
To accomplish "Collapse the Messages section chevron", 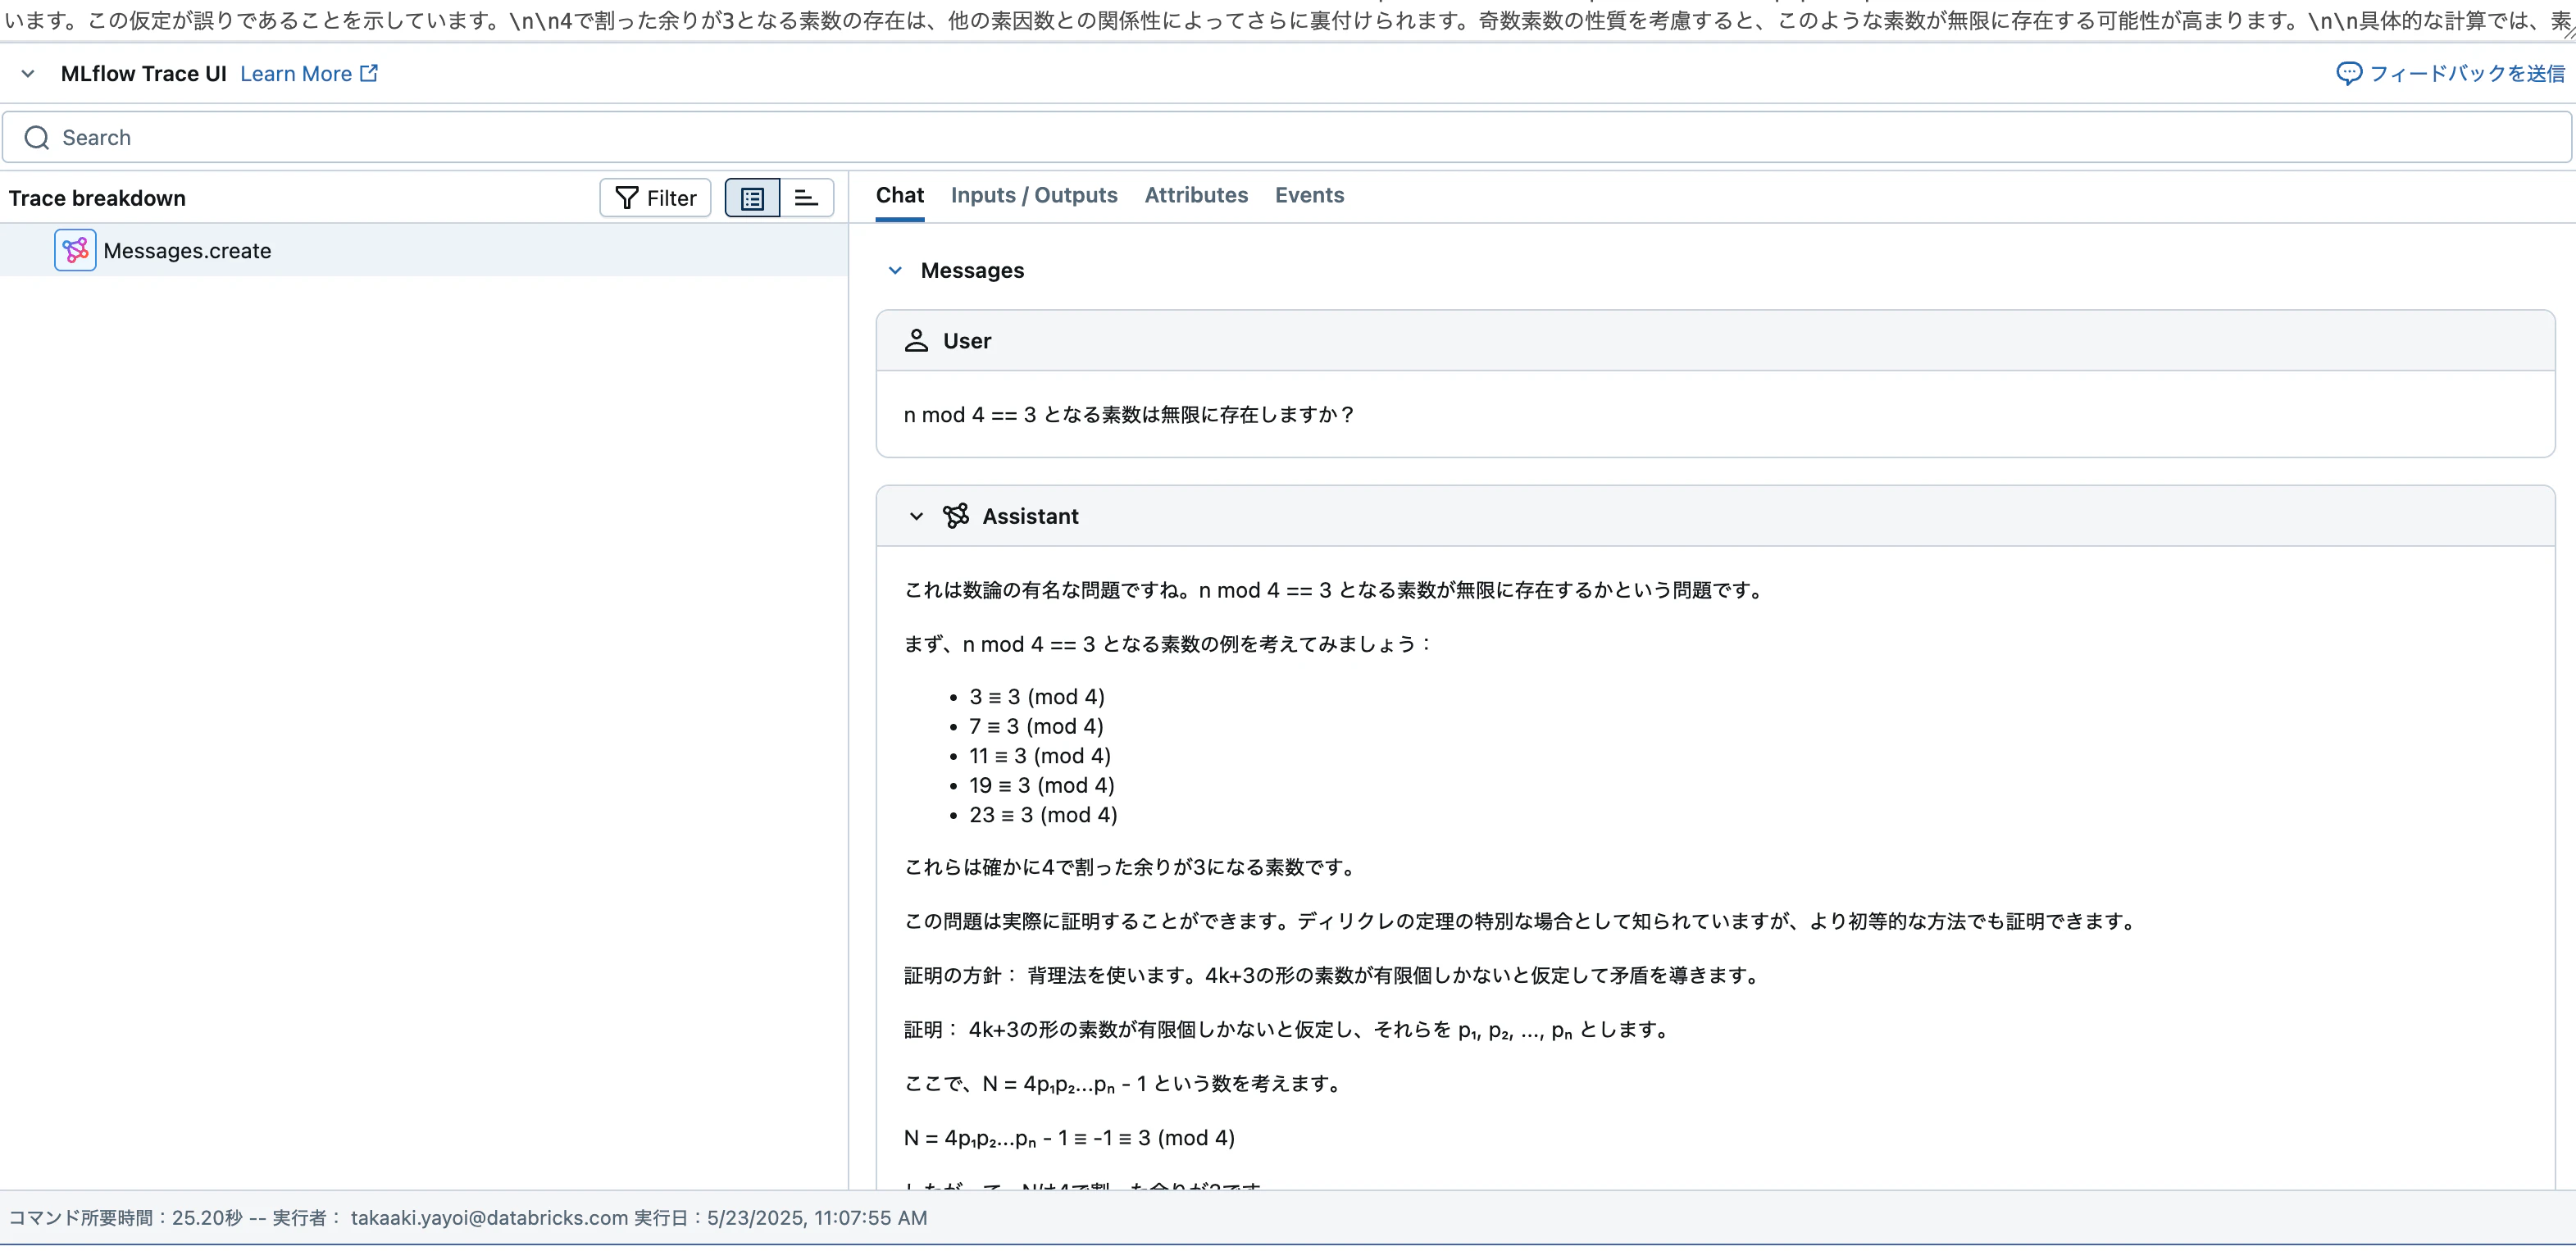I will point(895,270).
